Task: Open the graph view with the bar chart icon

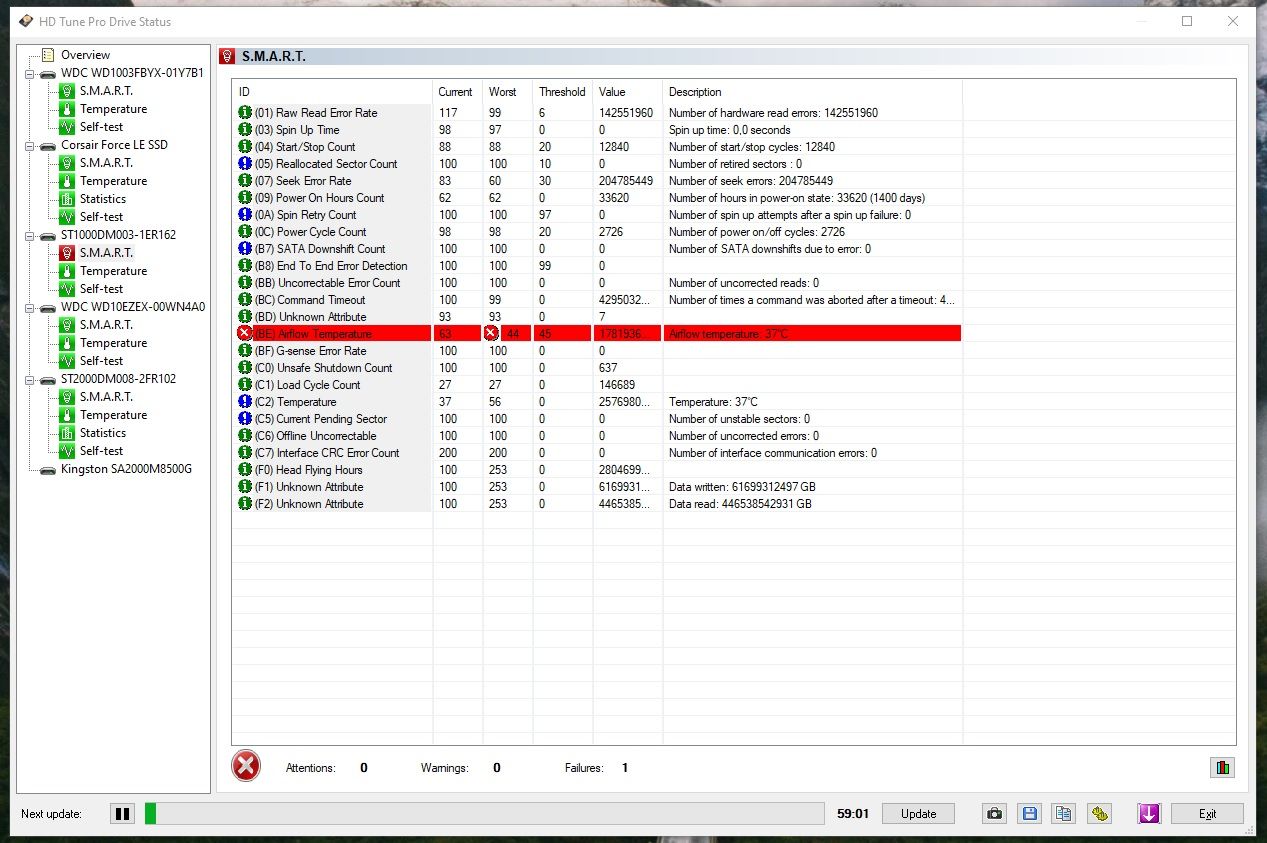Action: point(1222,767)
